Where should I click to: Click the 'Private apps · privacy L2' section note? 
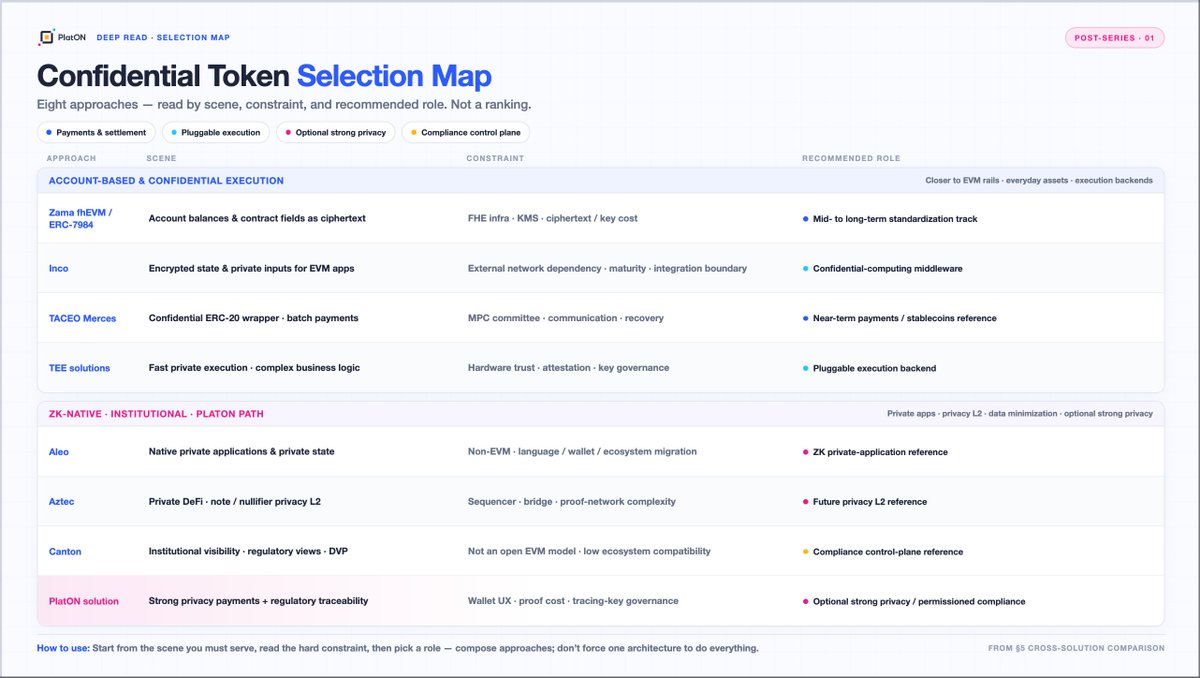pyautogui.click(x=1019, y=413)
